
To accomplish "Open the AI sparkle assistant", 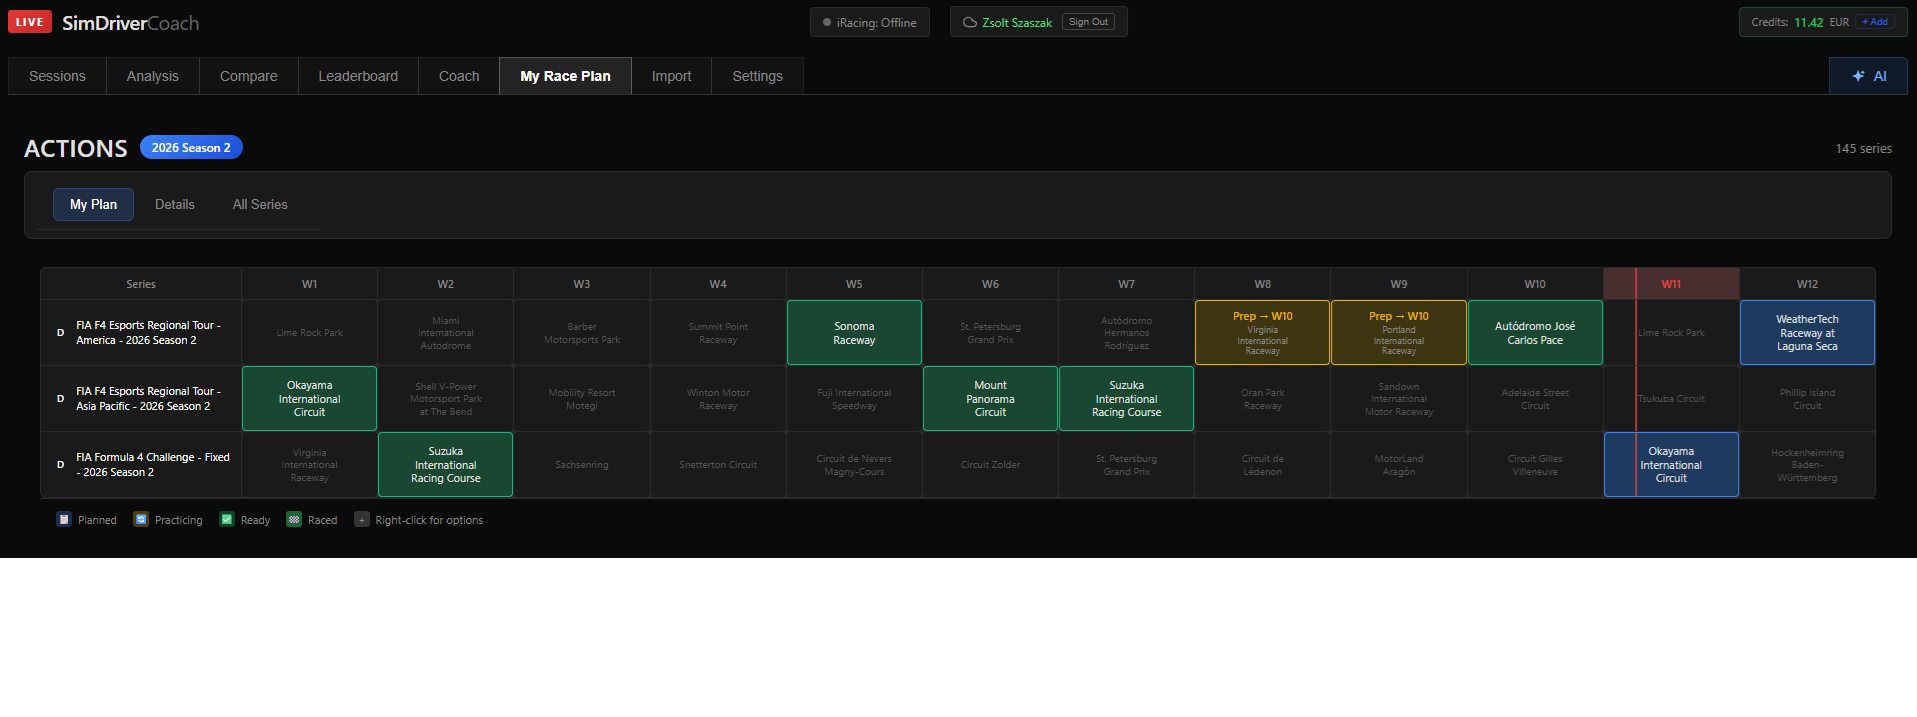I will pos(1868,76).
